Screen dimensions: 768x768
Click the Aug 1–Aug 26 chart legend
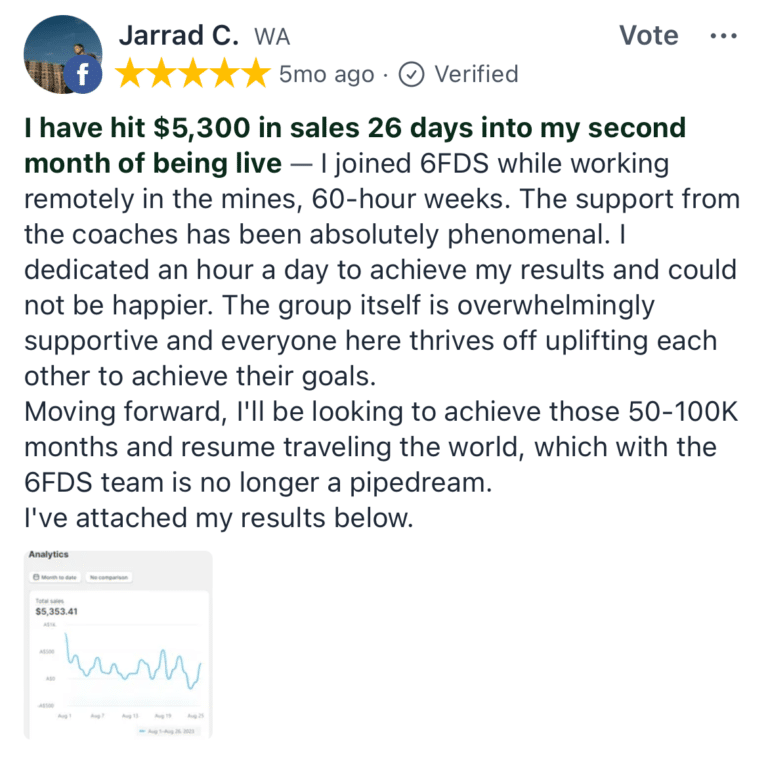[x=167, y=731]
